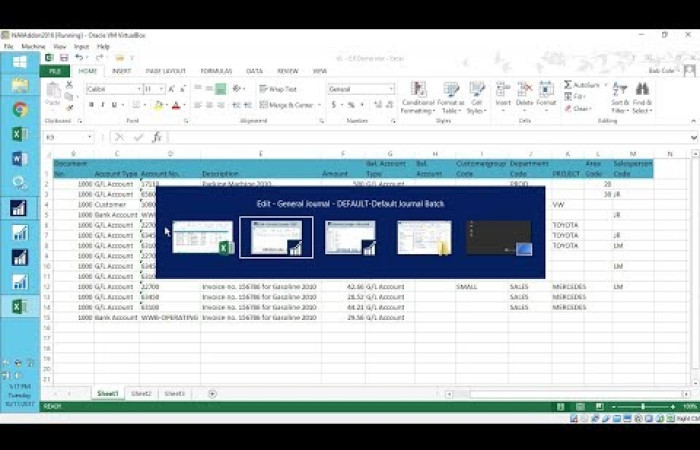Open Chrome from the Windows taskbar
The height and width of the screenshot is (450, 700).
(x=20, y=109)
